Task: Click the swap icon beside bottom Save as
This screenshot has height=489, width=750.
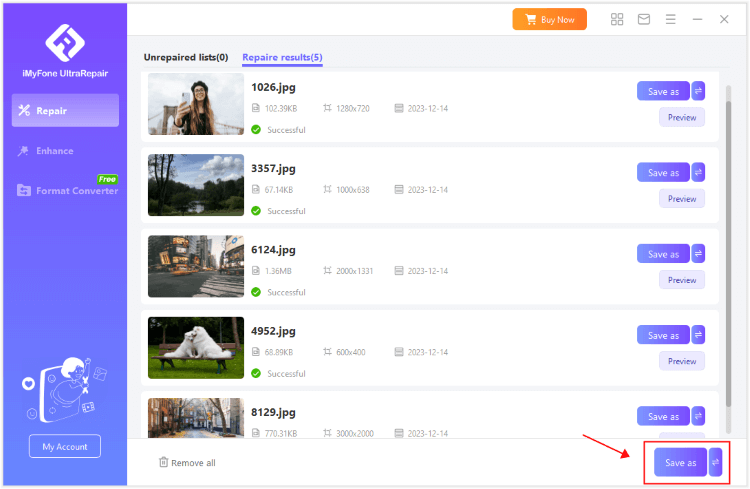Action: click(x=716, y=462)
